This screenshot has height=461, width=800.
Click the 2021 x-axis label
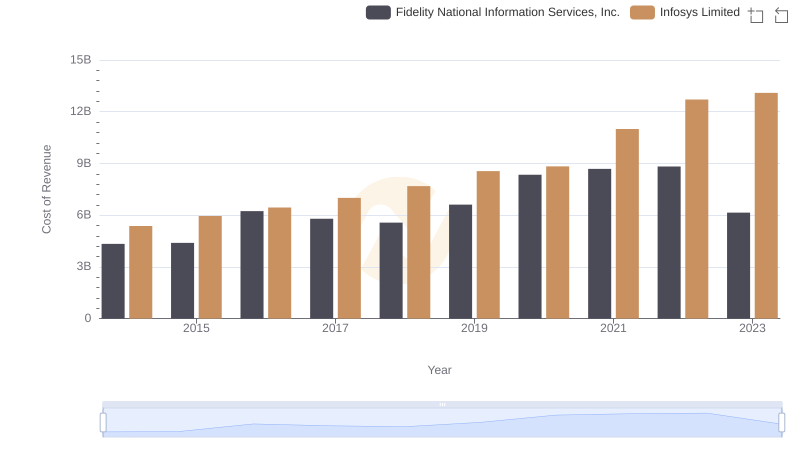pos(613,328)
